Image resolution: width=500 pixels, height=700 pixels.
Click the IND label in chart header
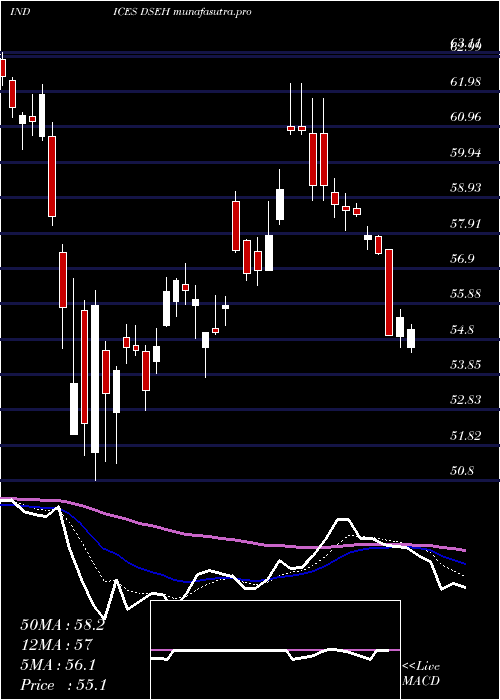point(20,12)
